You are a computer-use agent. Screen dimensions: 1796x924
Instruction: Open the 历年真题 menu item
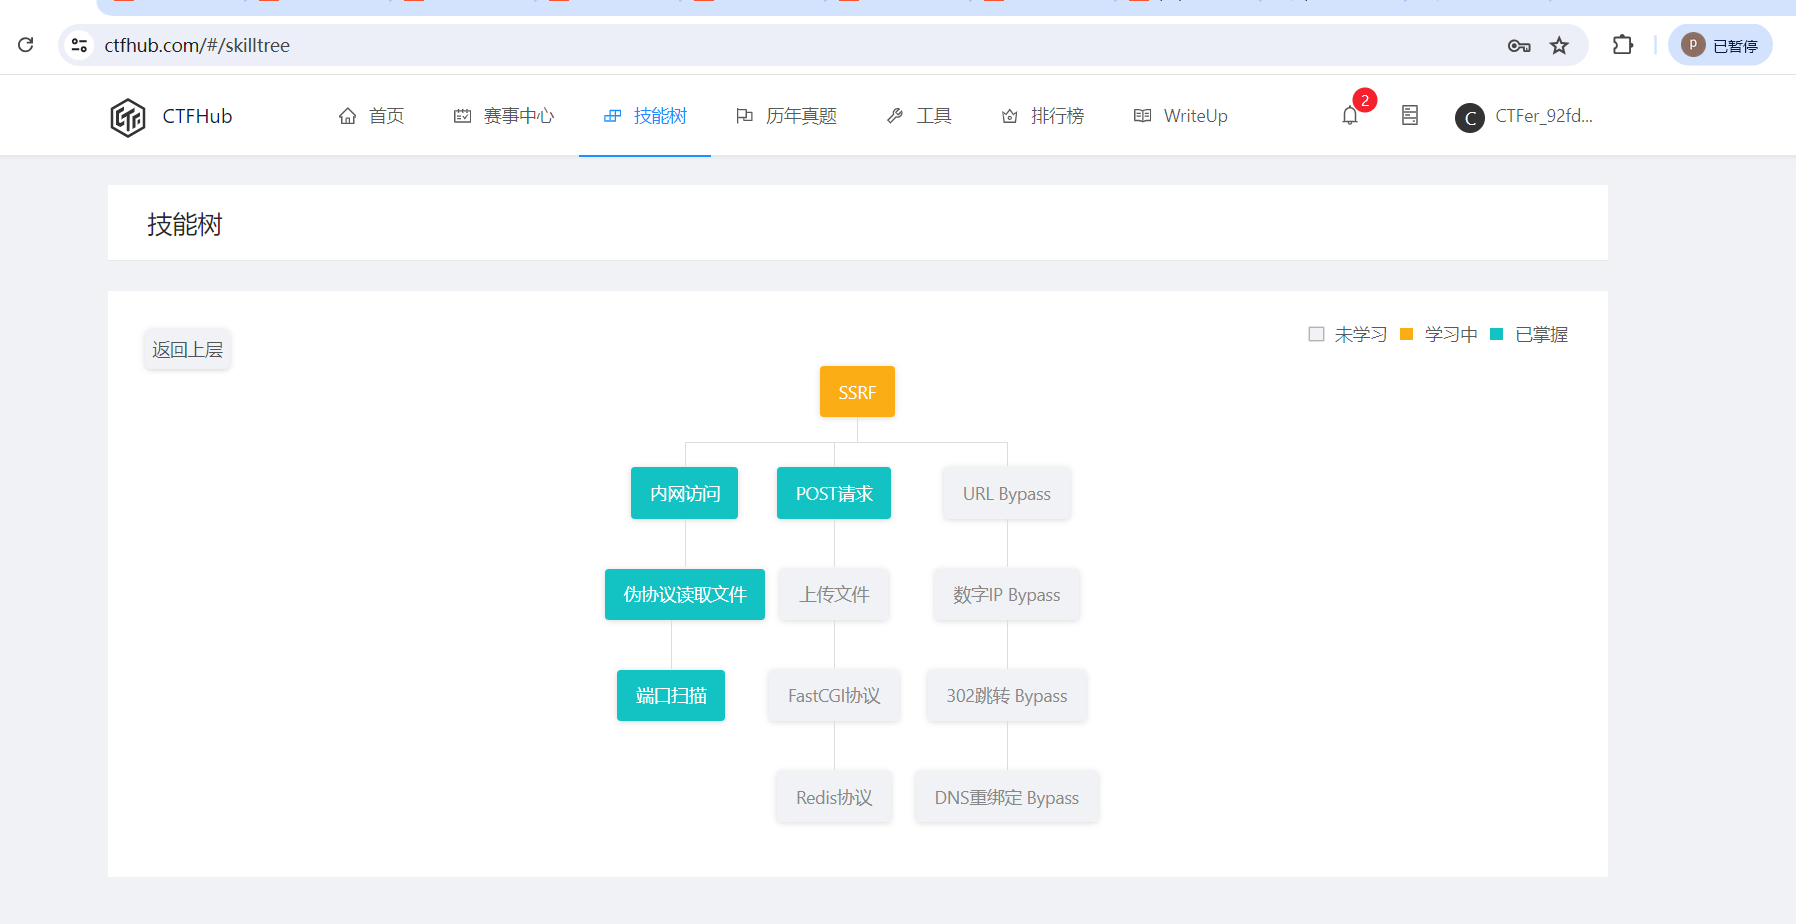(786, 116)
